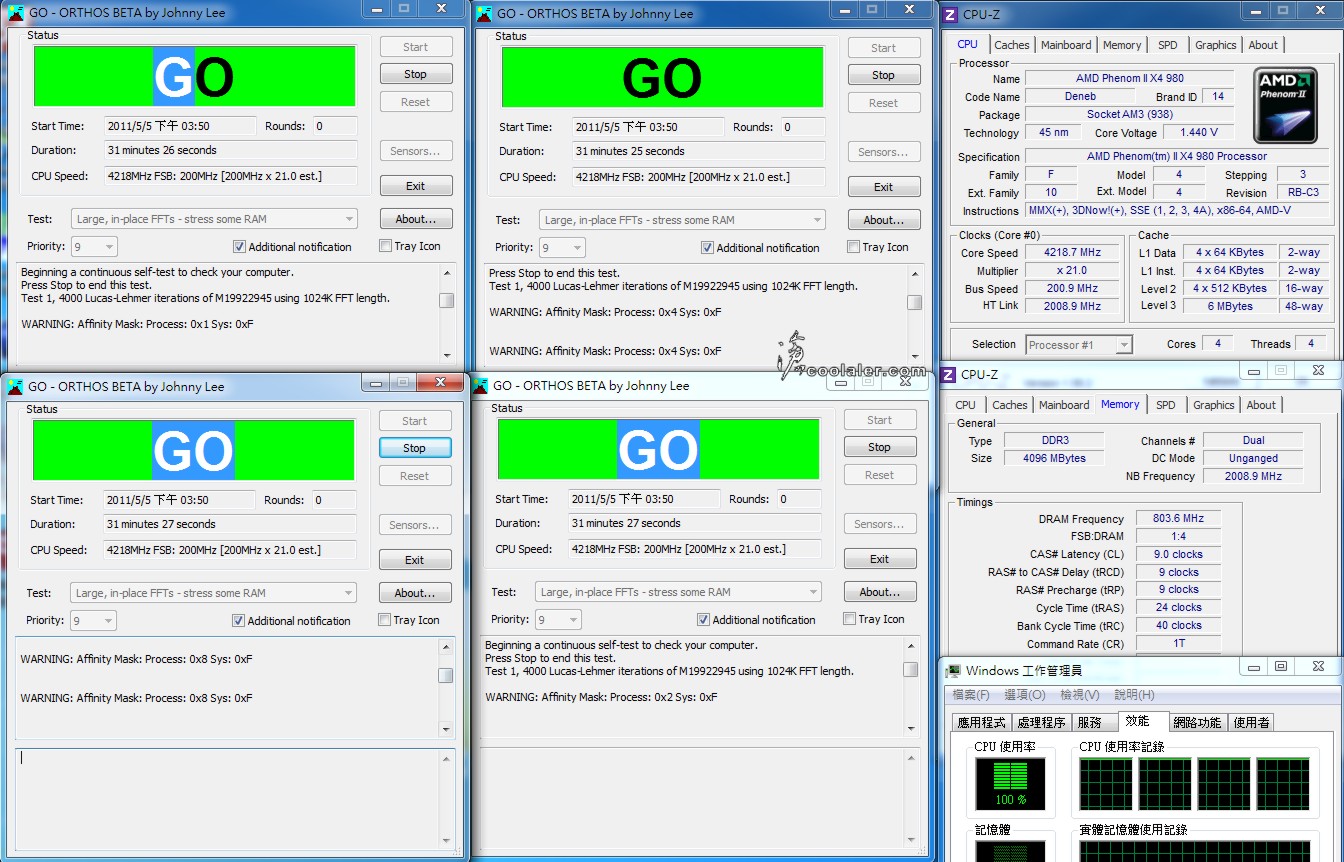This screenshot has height=862, width=1344.
Task: Open Priority dropdown in 0x2 ORTHOS window
Action: tap(558, 620)
